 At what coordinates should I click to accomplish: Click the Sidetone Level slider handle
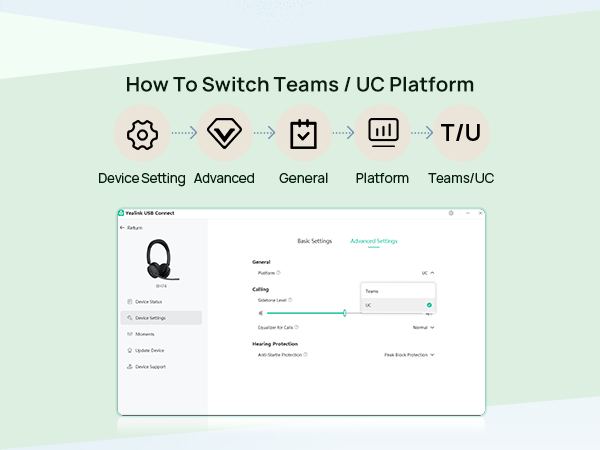click(x=344, y=313)
